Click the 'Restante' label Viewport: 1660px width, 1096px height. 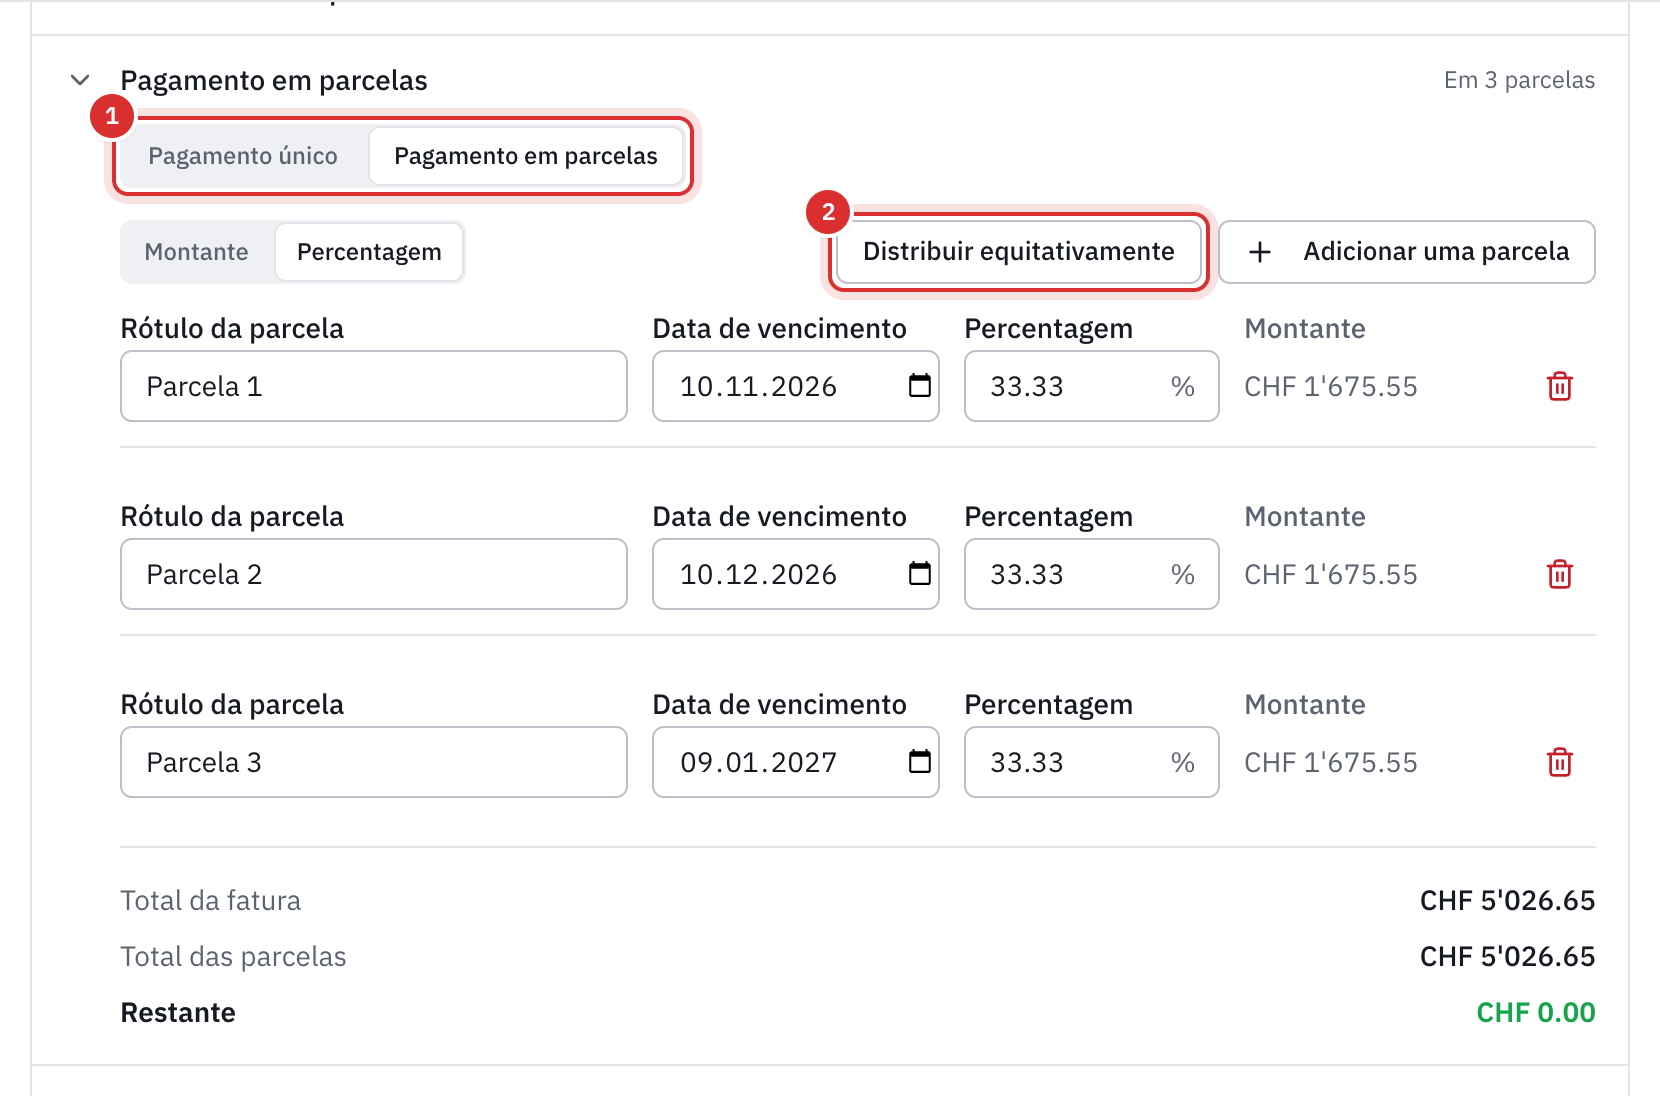178,1013
